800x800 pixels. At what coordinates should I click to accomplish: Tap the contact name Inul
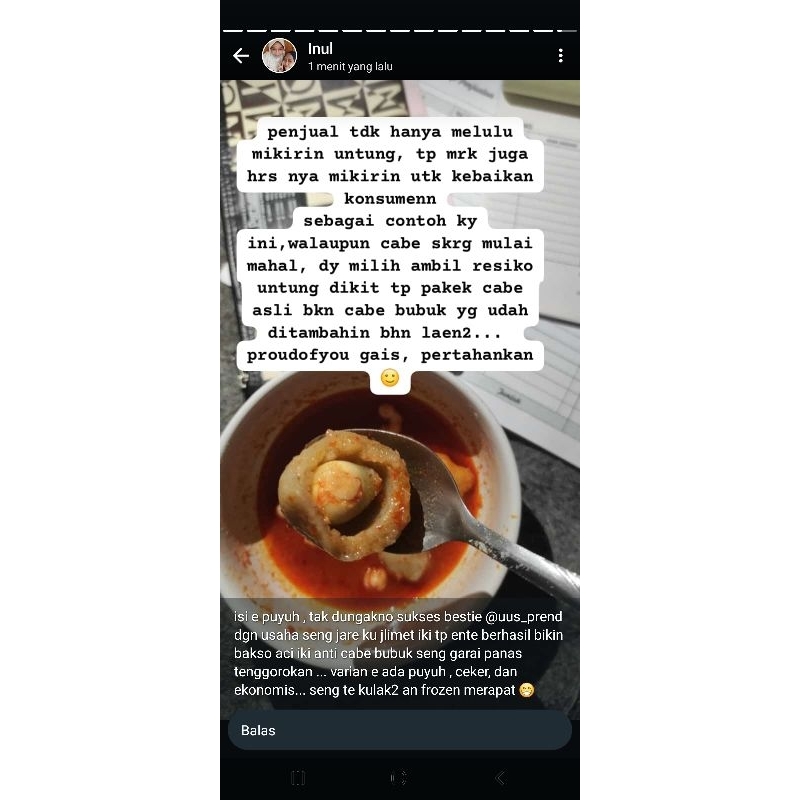tap(320, 48)
